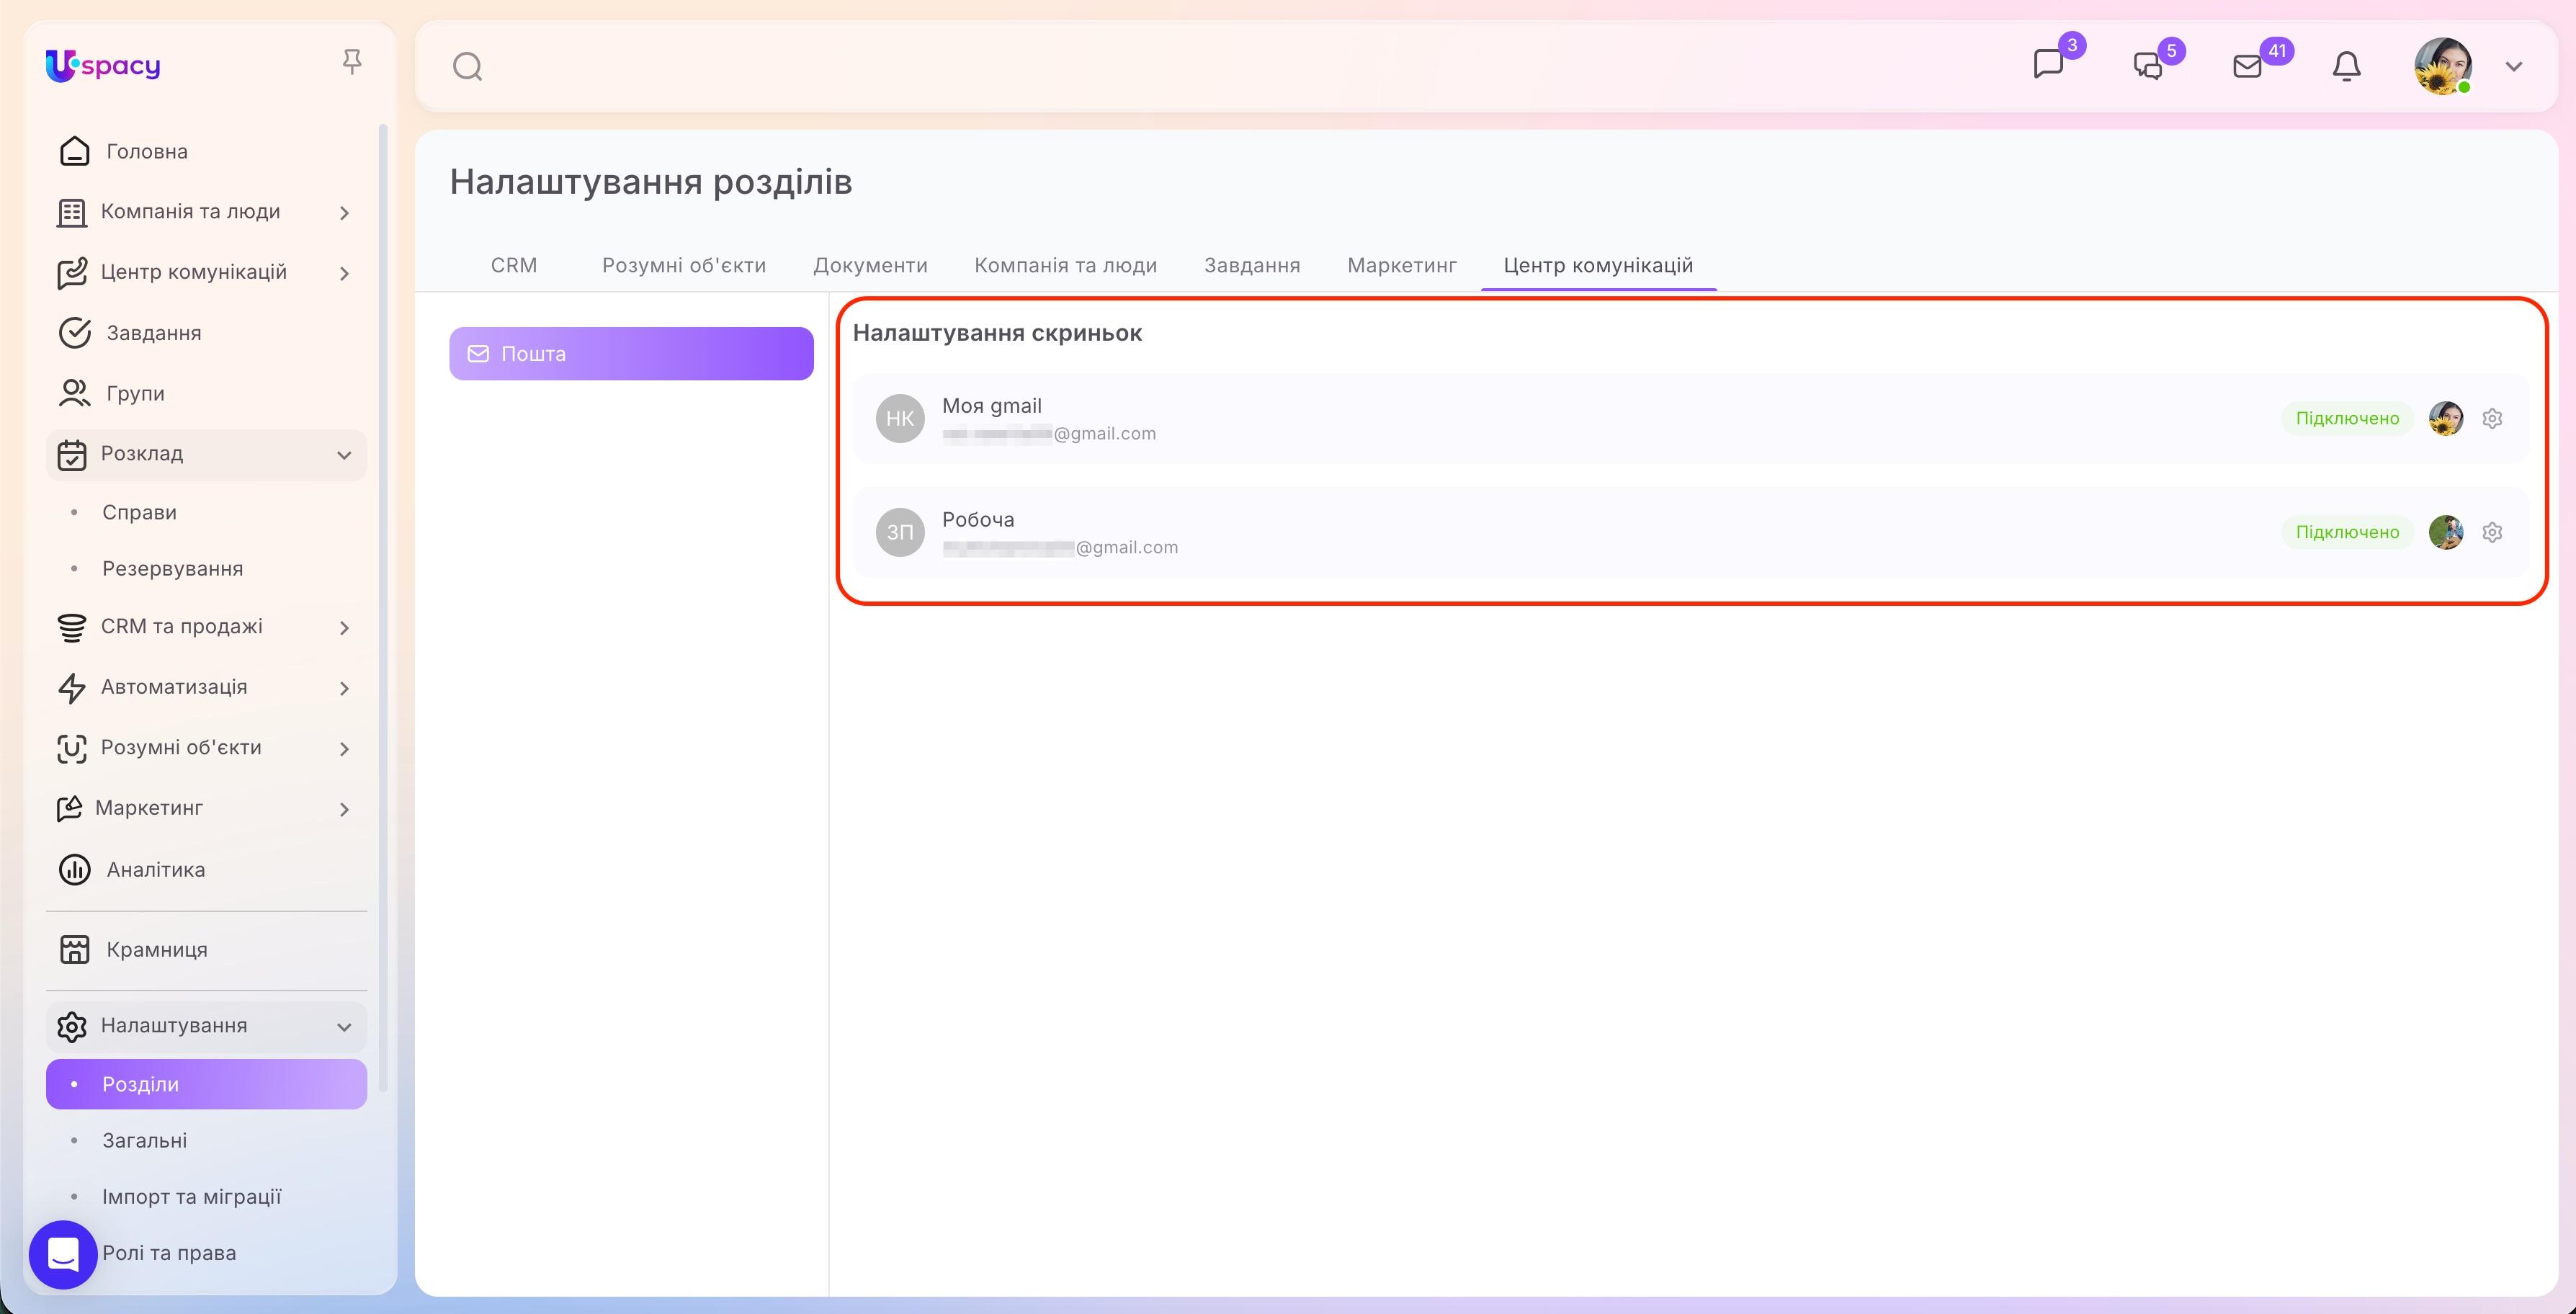
Task: Click the Головна menu label
Action: tap(147, 151)
